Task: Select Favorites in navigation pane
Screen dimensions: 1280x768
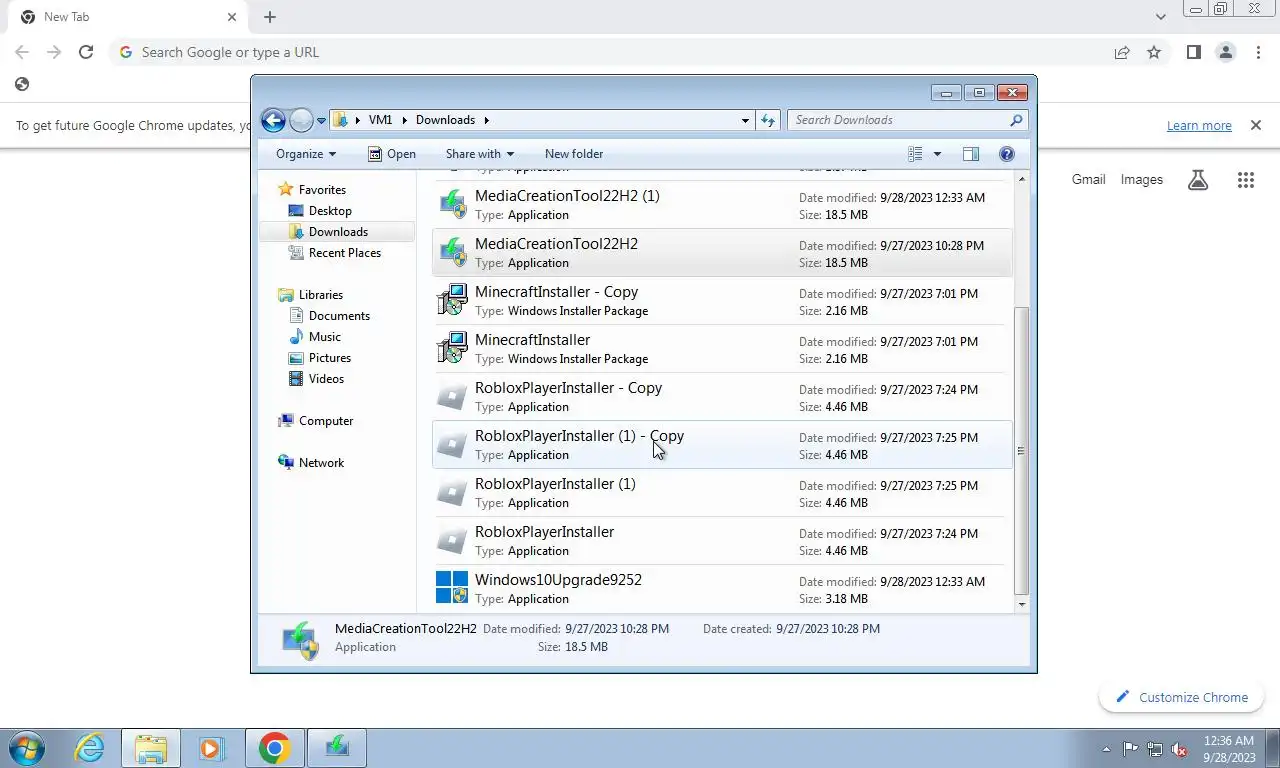Action: point(322,190)
